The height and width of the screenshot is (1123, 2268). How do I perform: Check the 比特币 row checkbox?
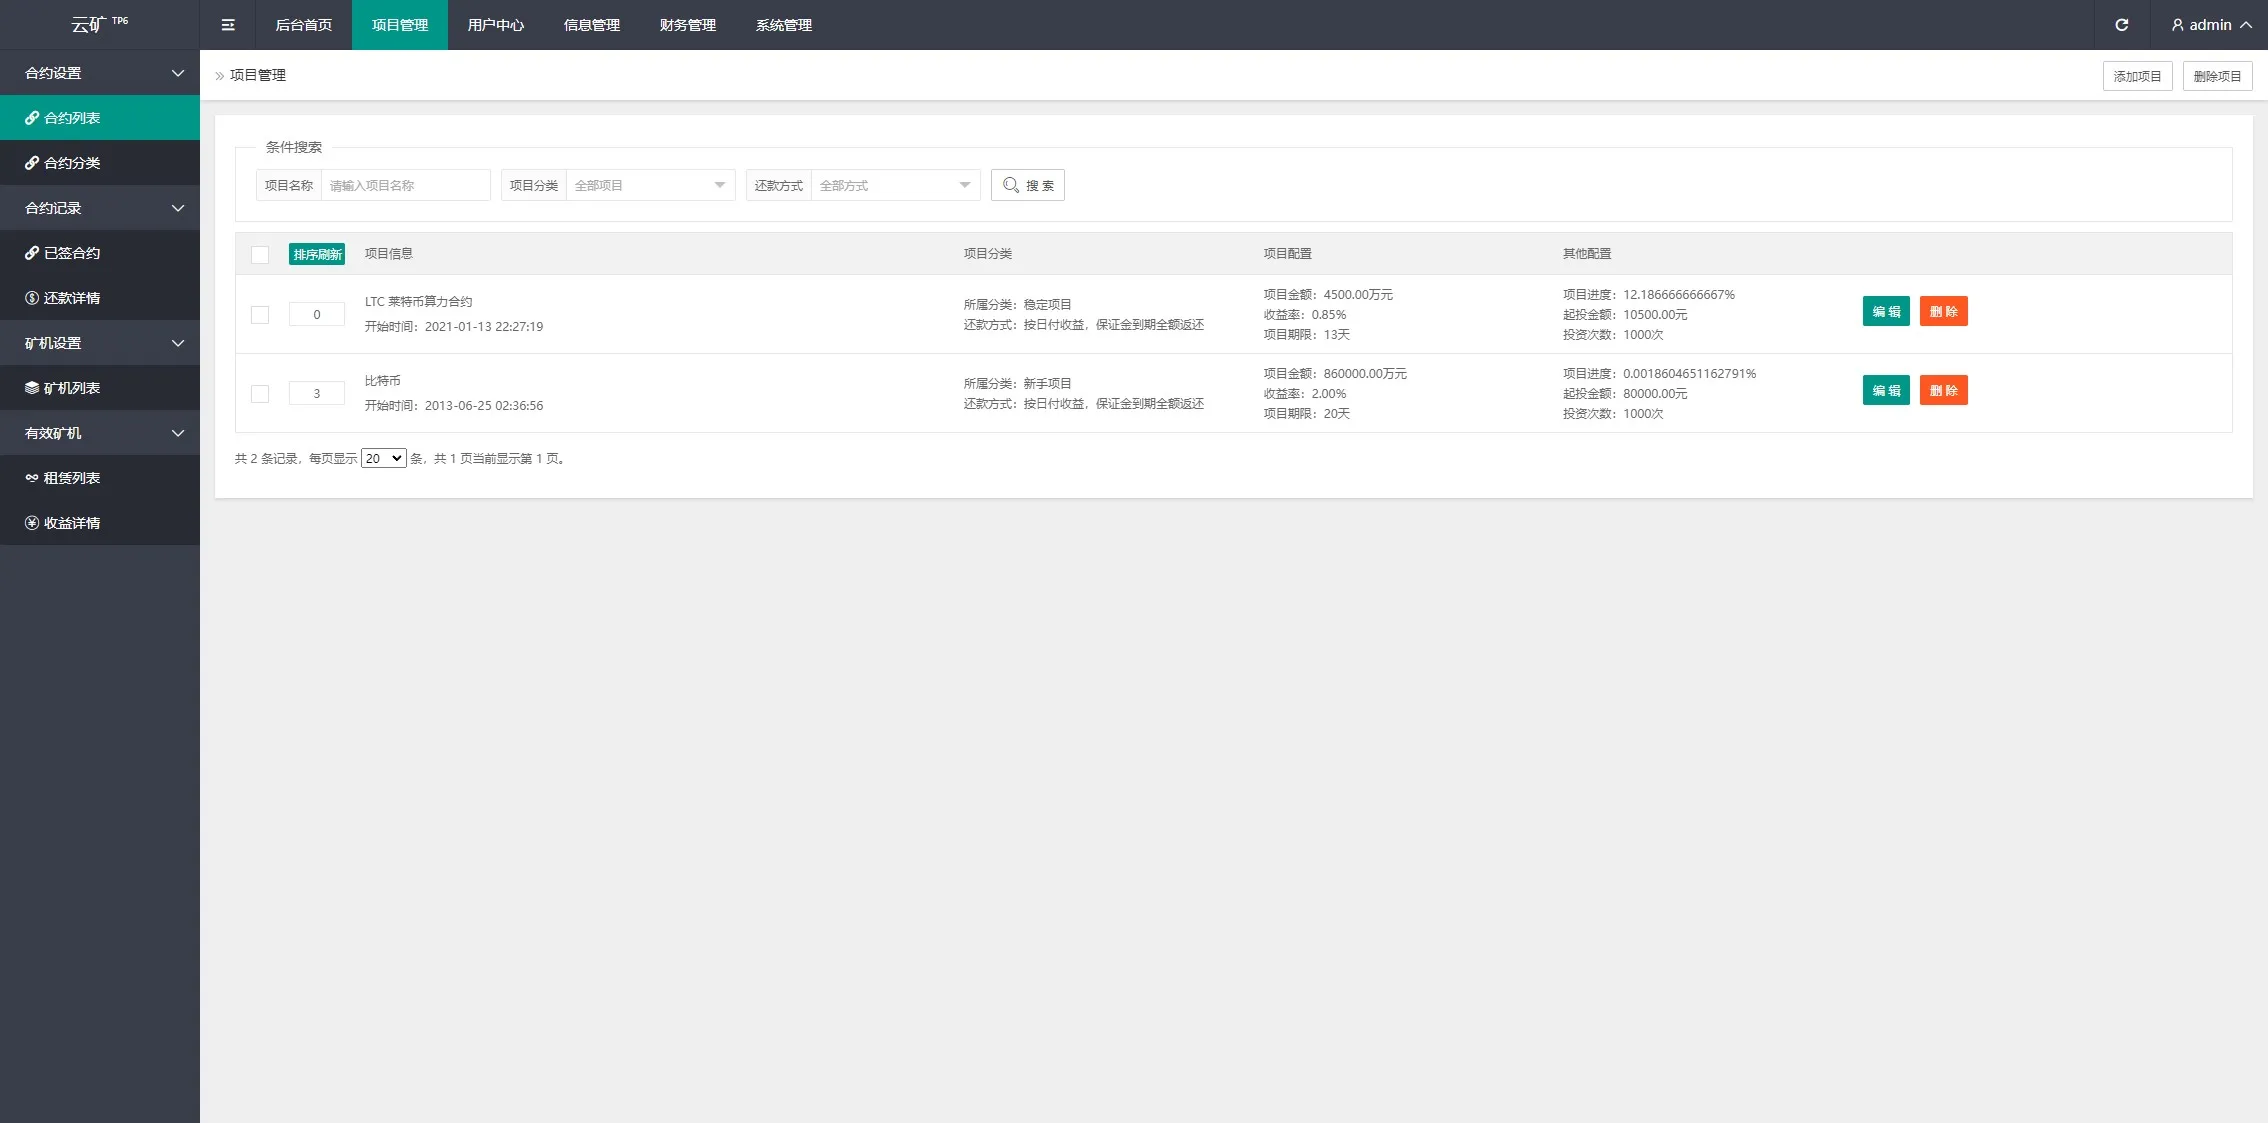(x=260, y=394)
